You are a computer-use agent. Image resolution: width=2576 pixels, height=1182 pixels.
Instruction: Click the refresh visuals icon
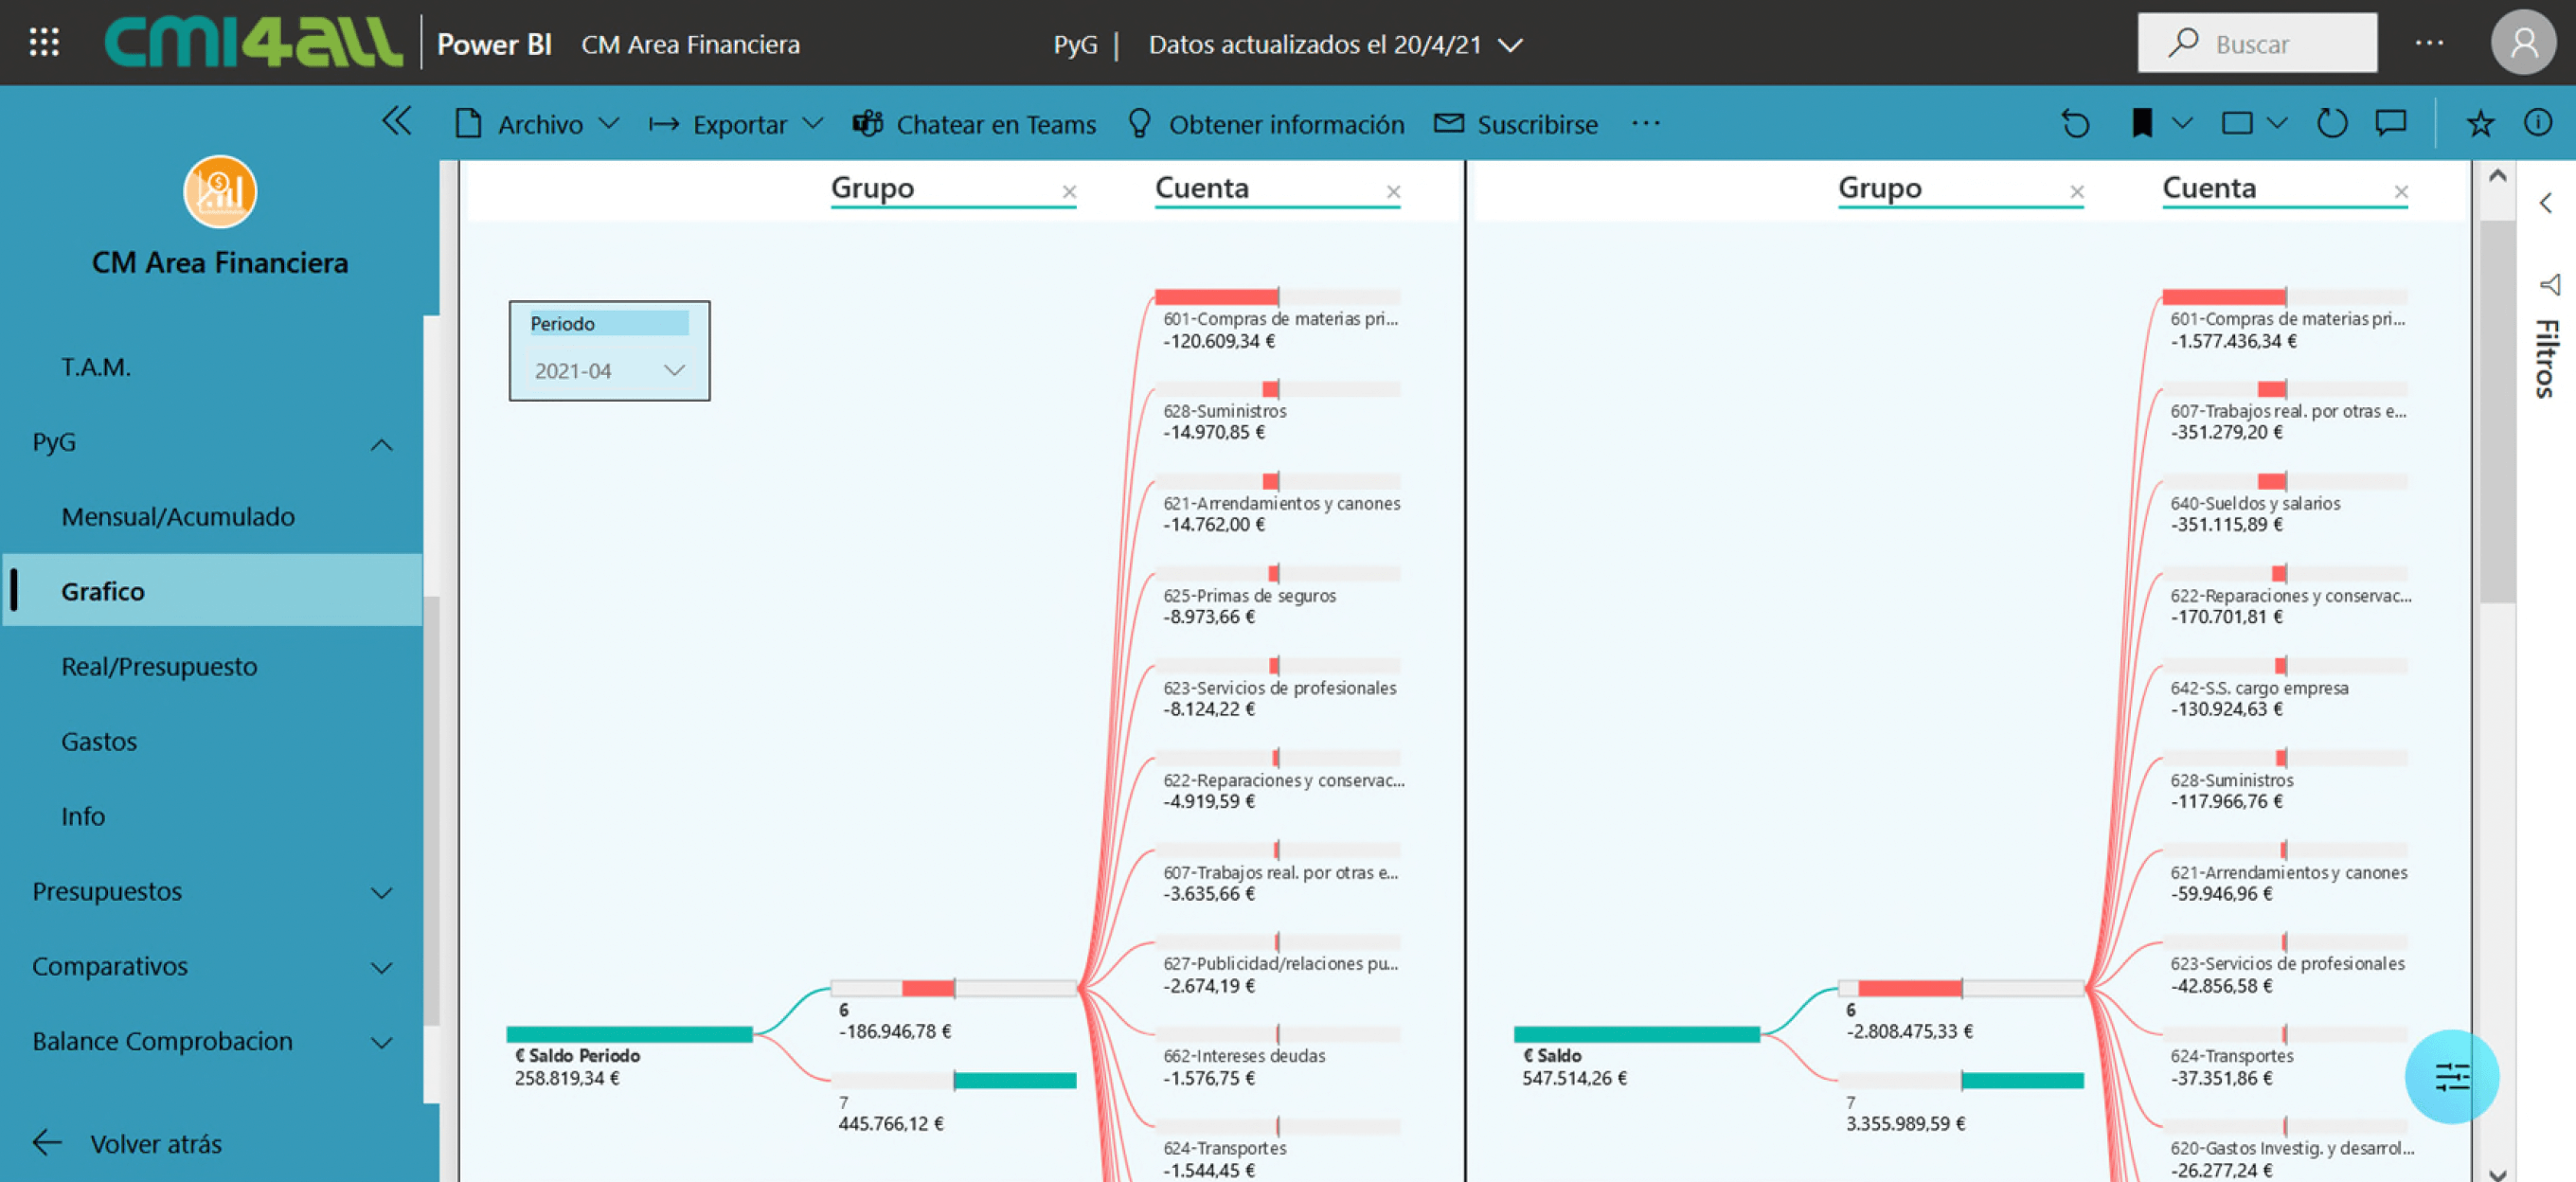pyautogui.click(x=2331, y=124)
